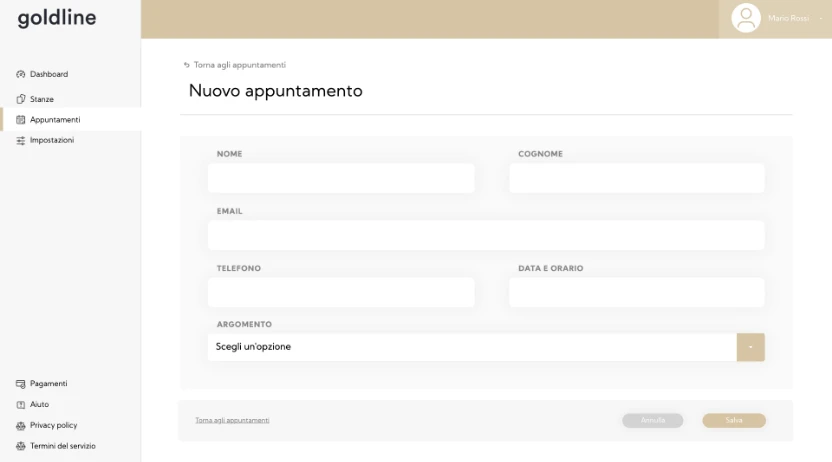Click the Salva button
This screenshot has width=832, height=462.
click(734, 420)
